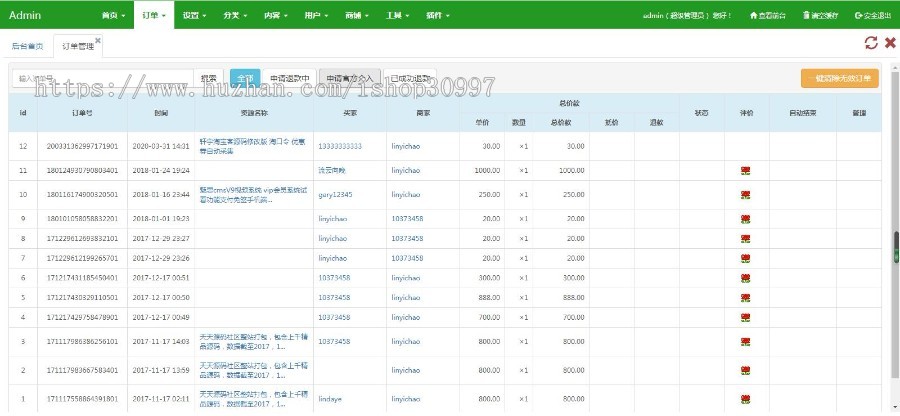Click the 搜索 search button

(208, 79)
